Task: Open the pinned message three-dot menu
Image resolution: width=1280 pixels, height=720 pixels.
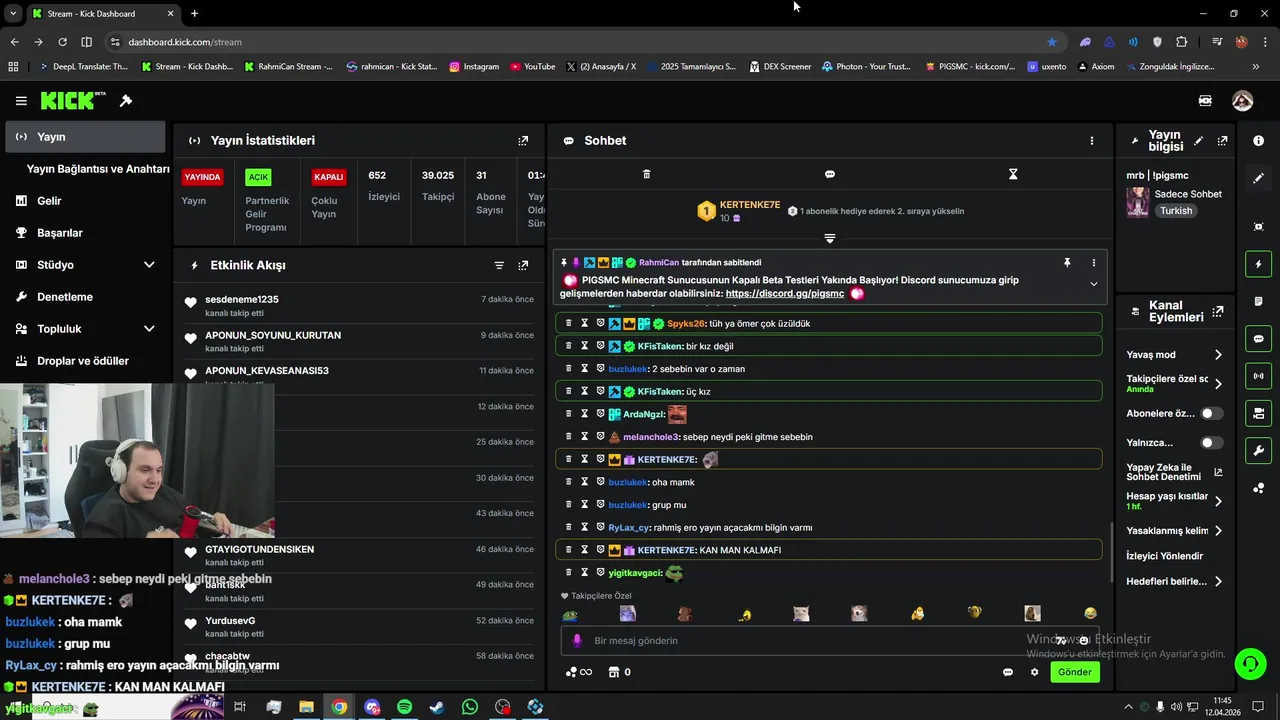Action: coord(1093,263)
